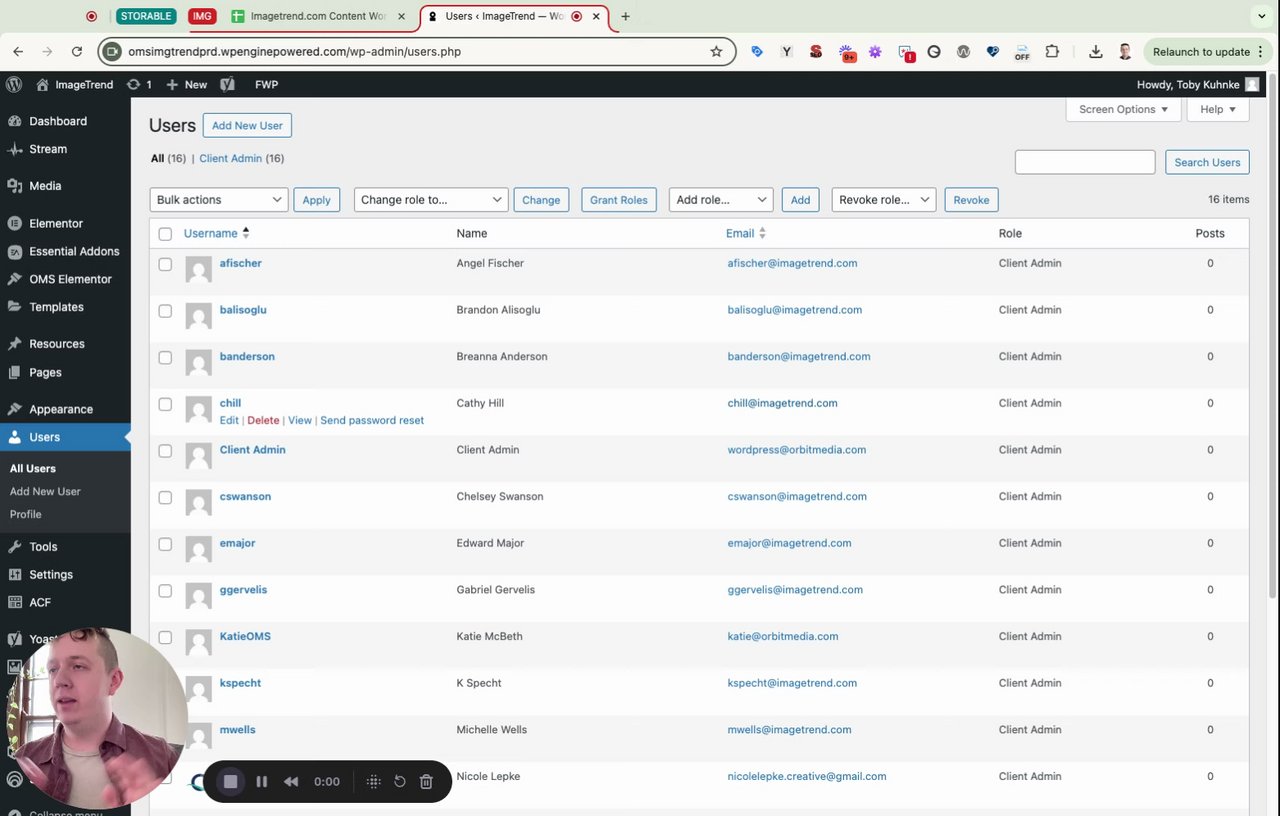Open the Essential Addons icon
The height and width of the screenshot is (816, 1280).
(14, 252)
